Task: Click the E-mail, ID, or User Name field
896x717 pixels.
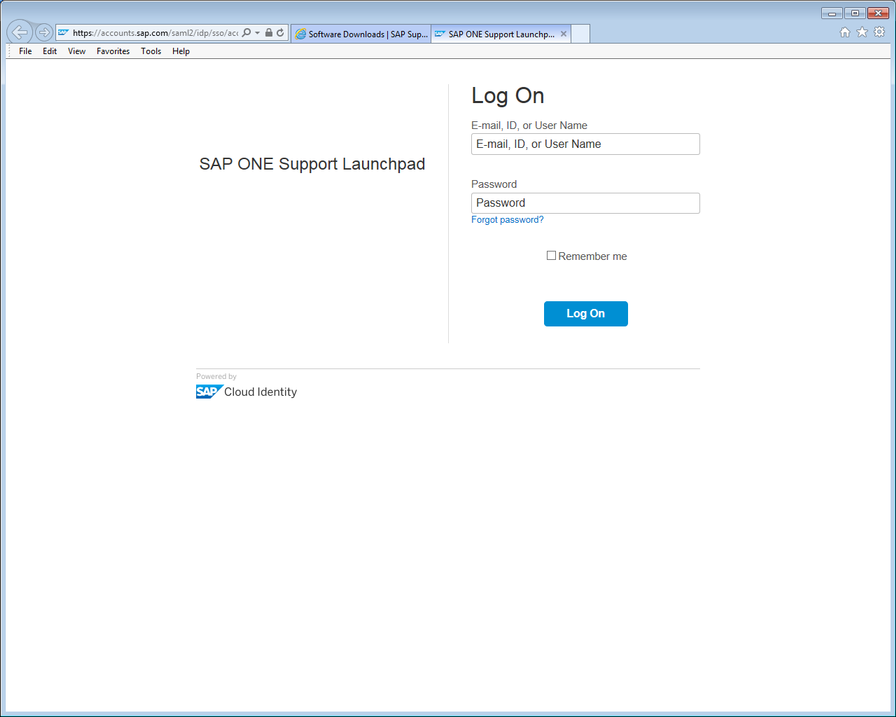Action: click(585, 143)
